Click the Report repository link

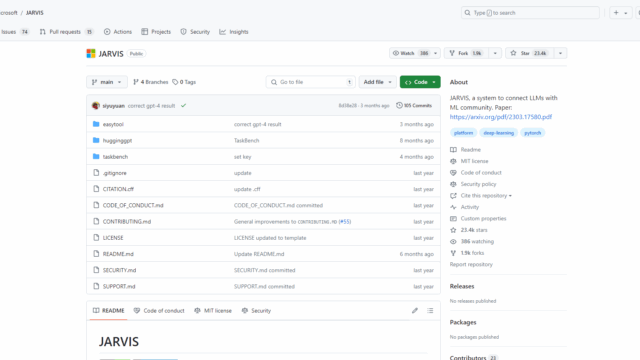point(471,264)
